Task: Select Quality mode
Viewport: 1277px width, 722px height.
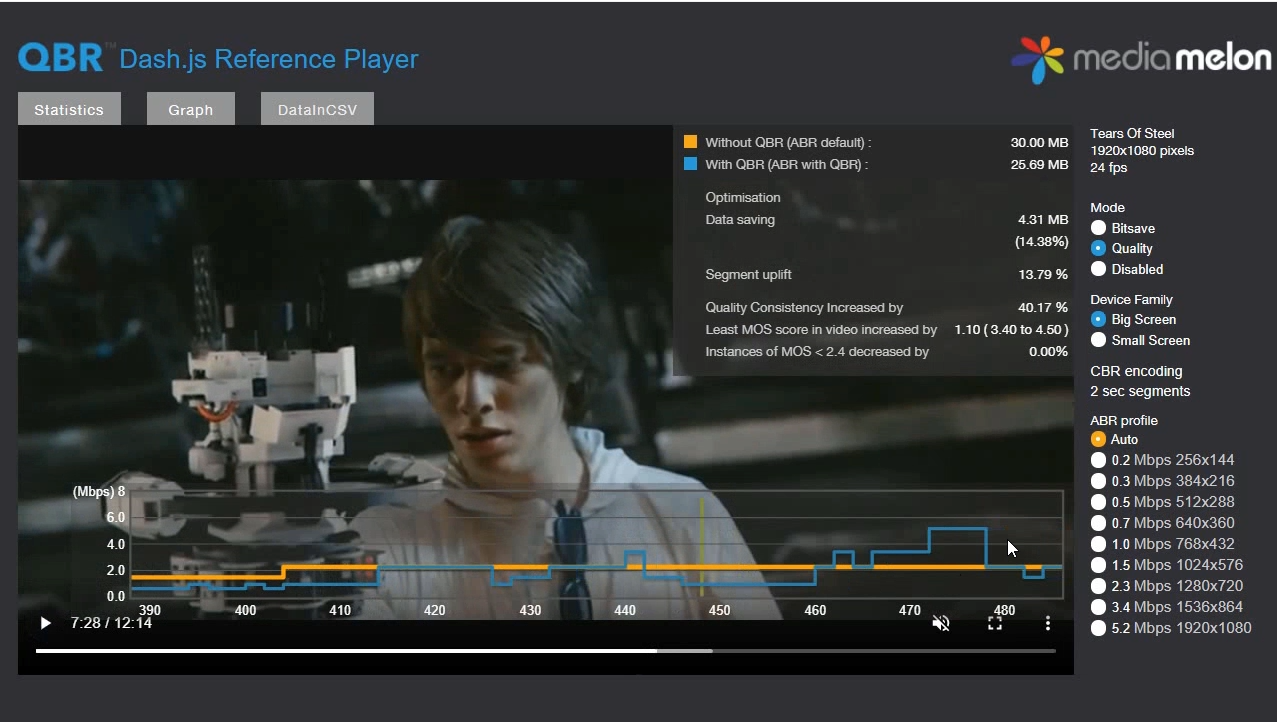Action: pos(1099,248)
